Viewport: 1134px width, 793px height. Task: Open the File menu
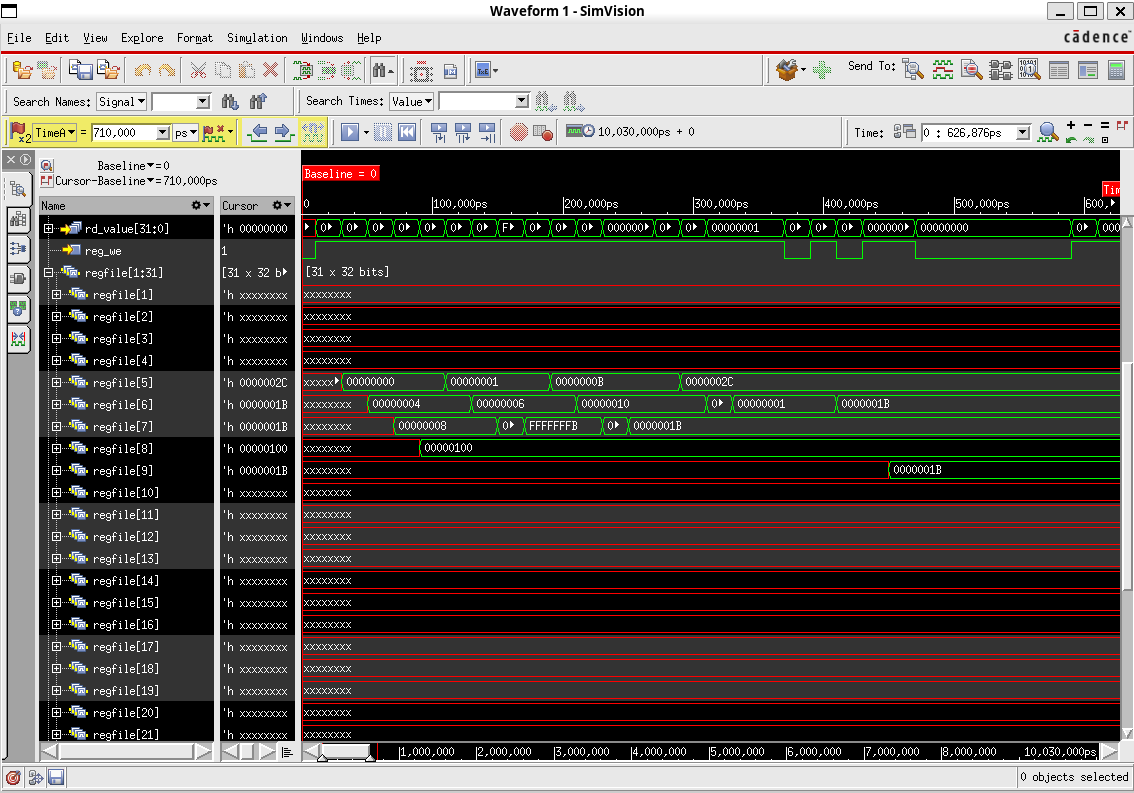[x=19, y=38]
